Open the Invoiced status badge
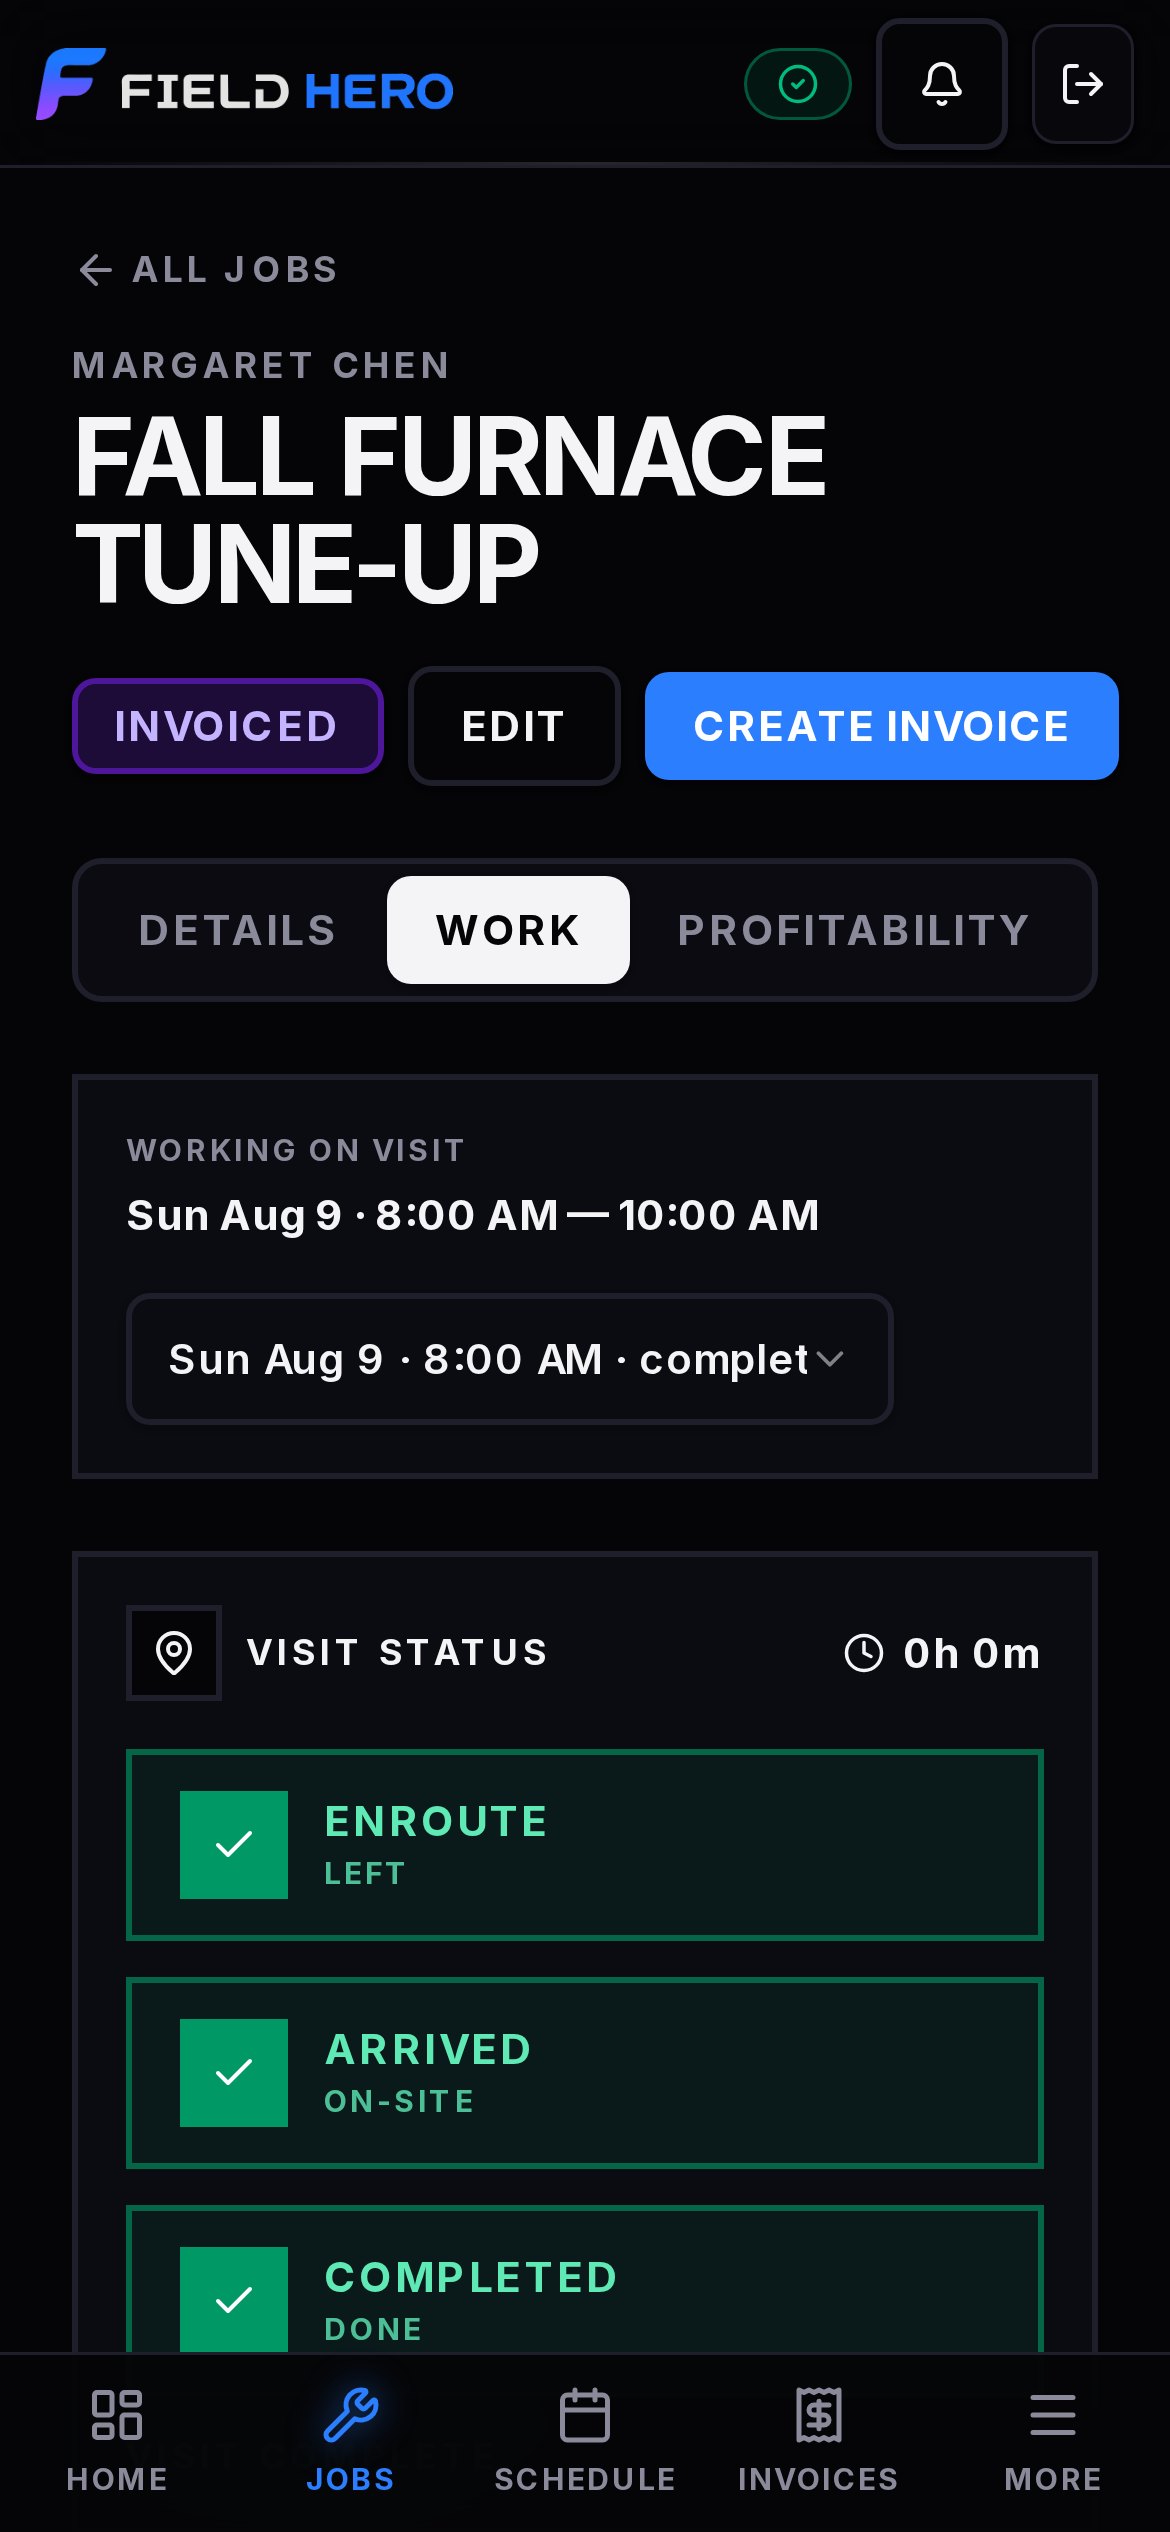Screen dimensions: 1170x2532 point(228,726)
